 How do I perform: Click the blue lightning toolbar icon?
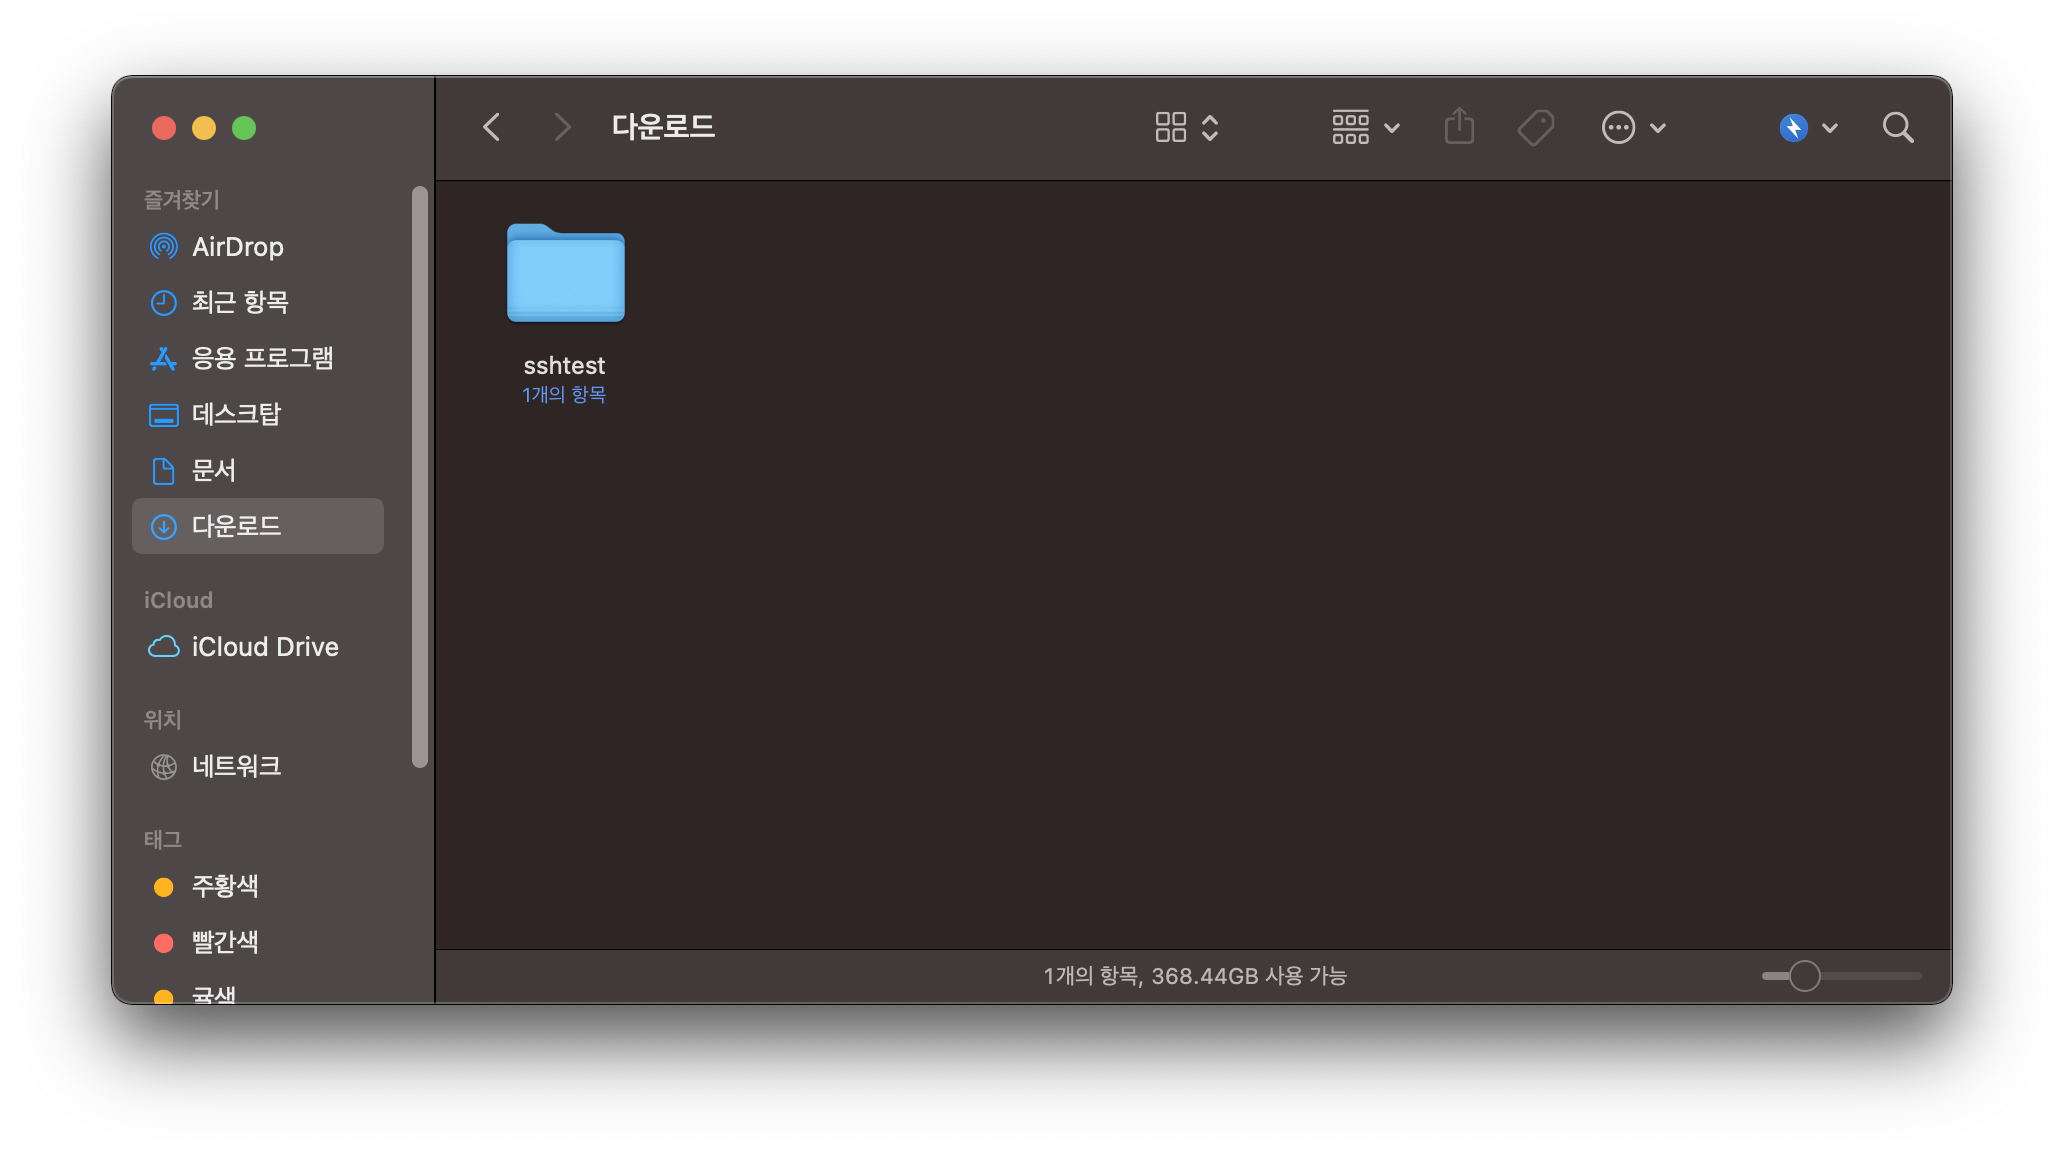(x=1793, y=127)
